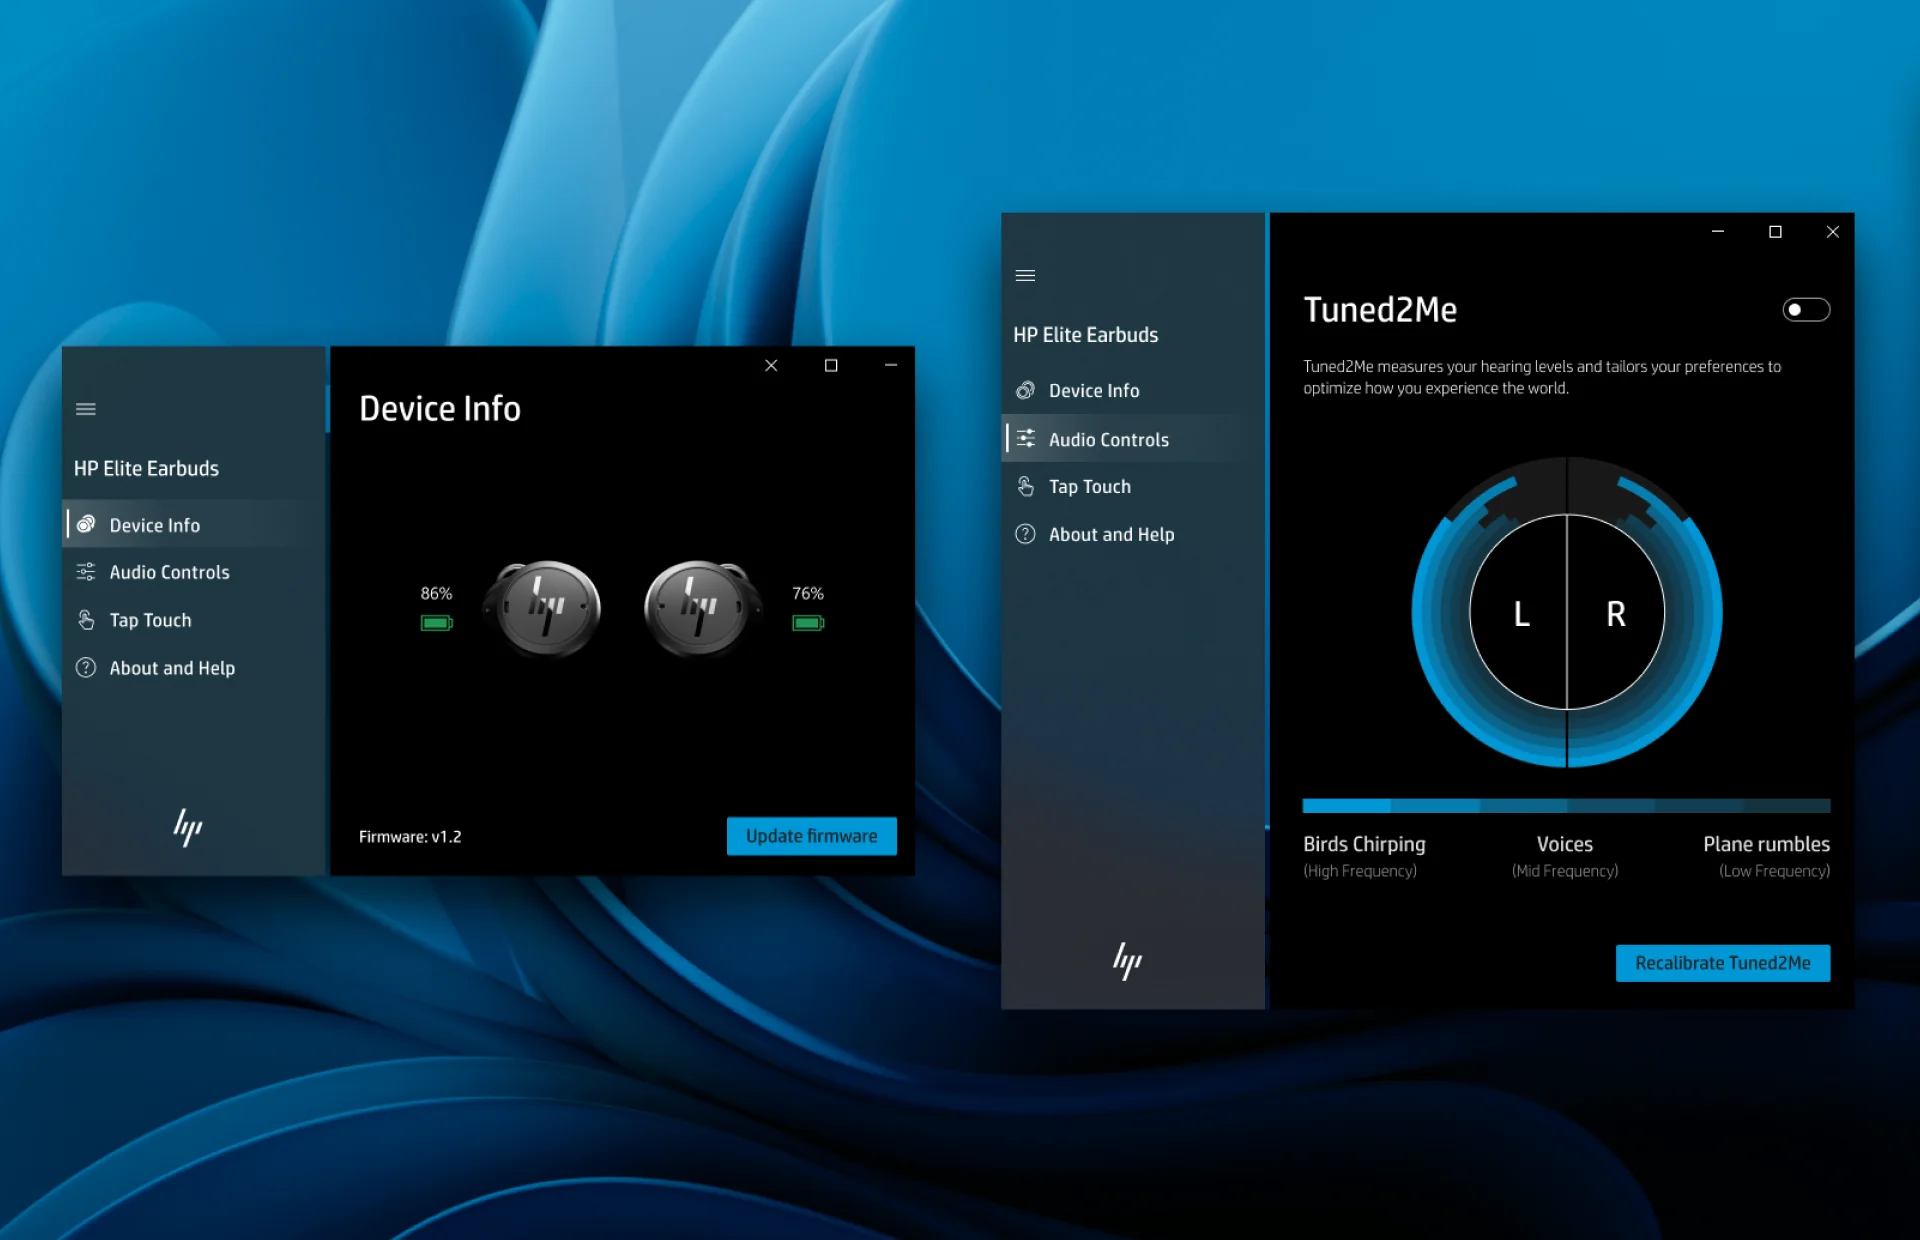Open hamburger menu in Device Info window

tap(86, 409)
